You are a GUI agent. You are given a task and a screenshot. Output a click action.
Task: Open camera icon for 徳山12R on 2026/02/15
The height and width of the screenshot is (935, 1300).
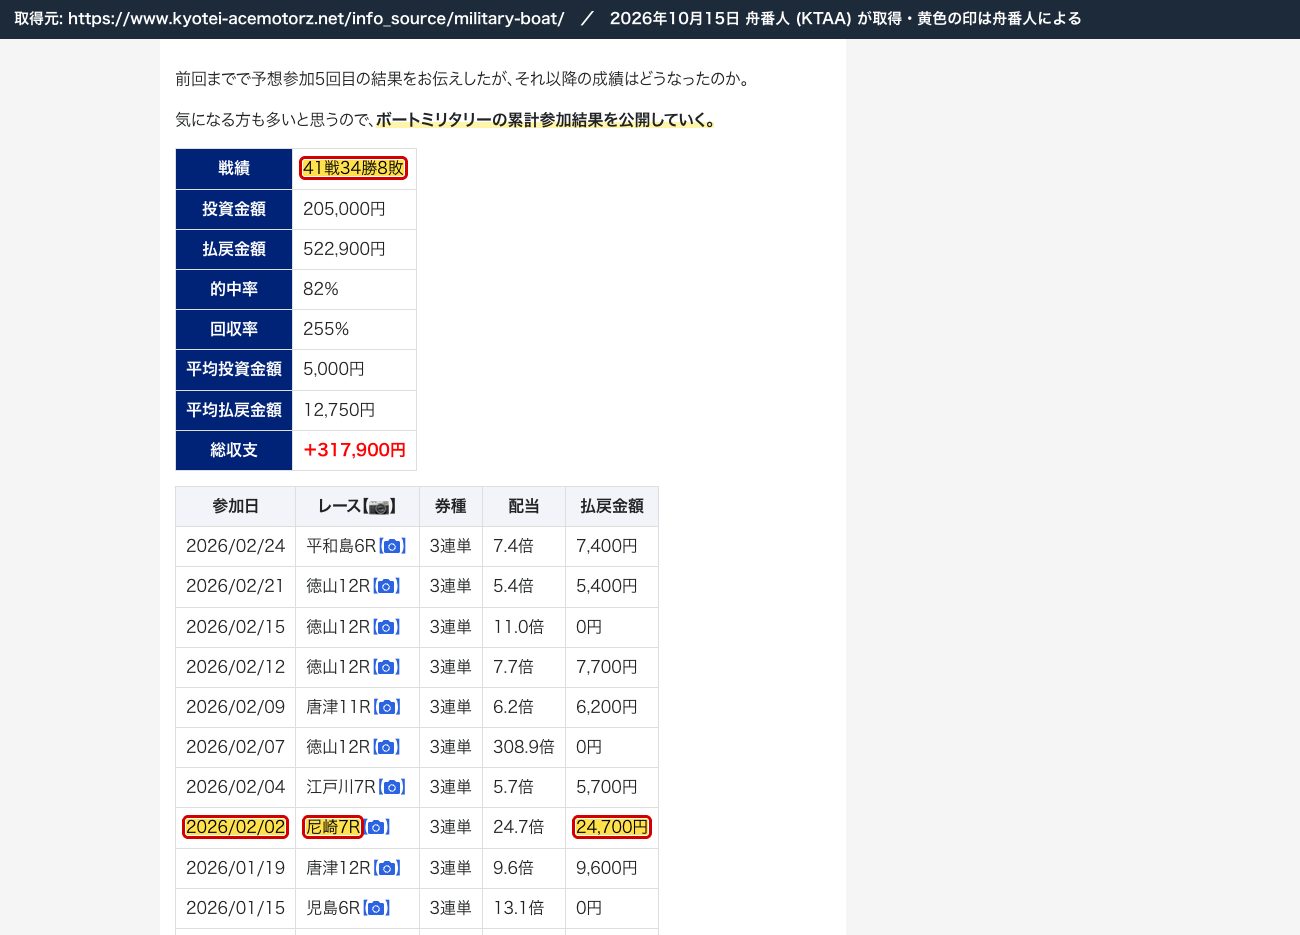pos(386,627)
